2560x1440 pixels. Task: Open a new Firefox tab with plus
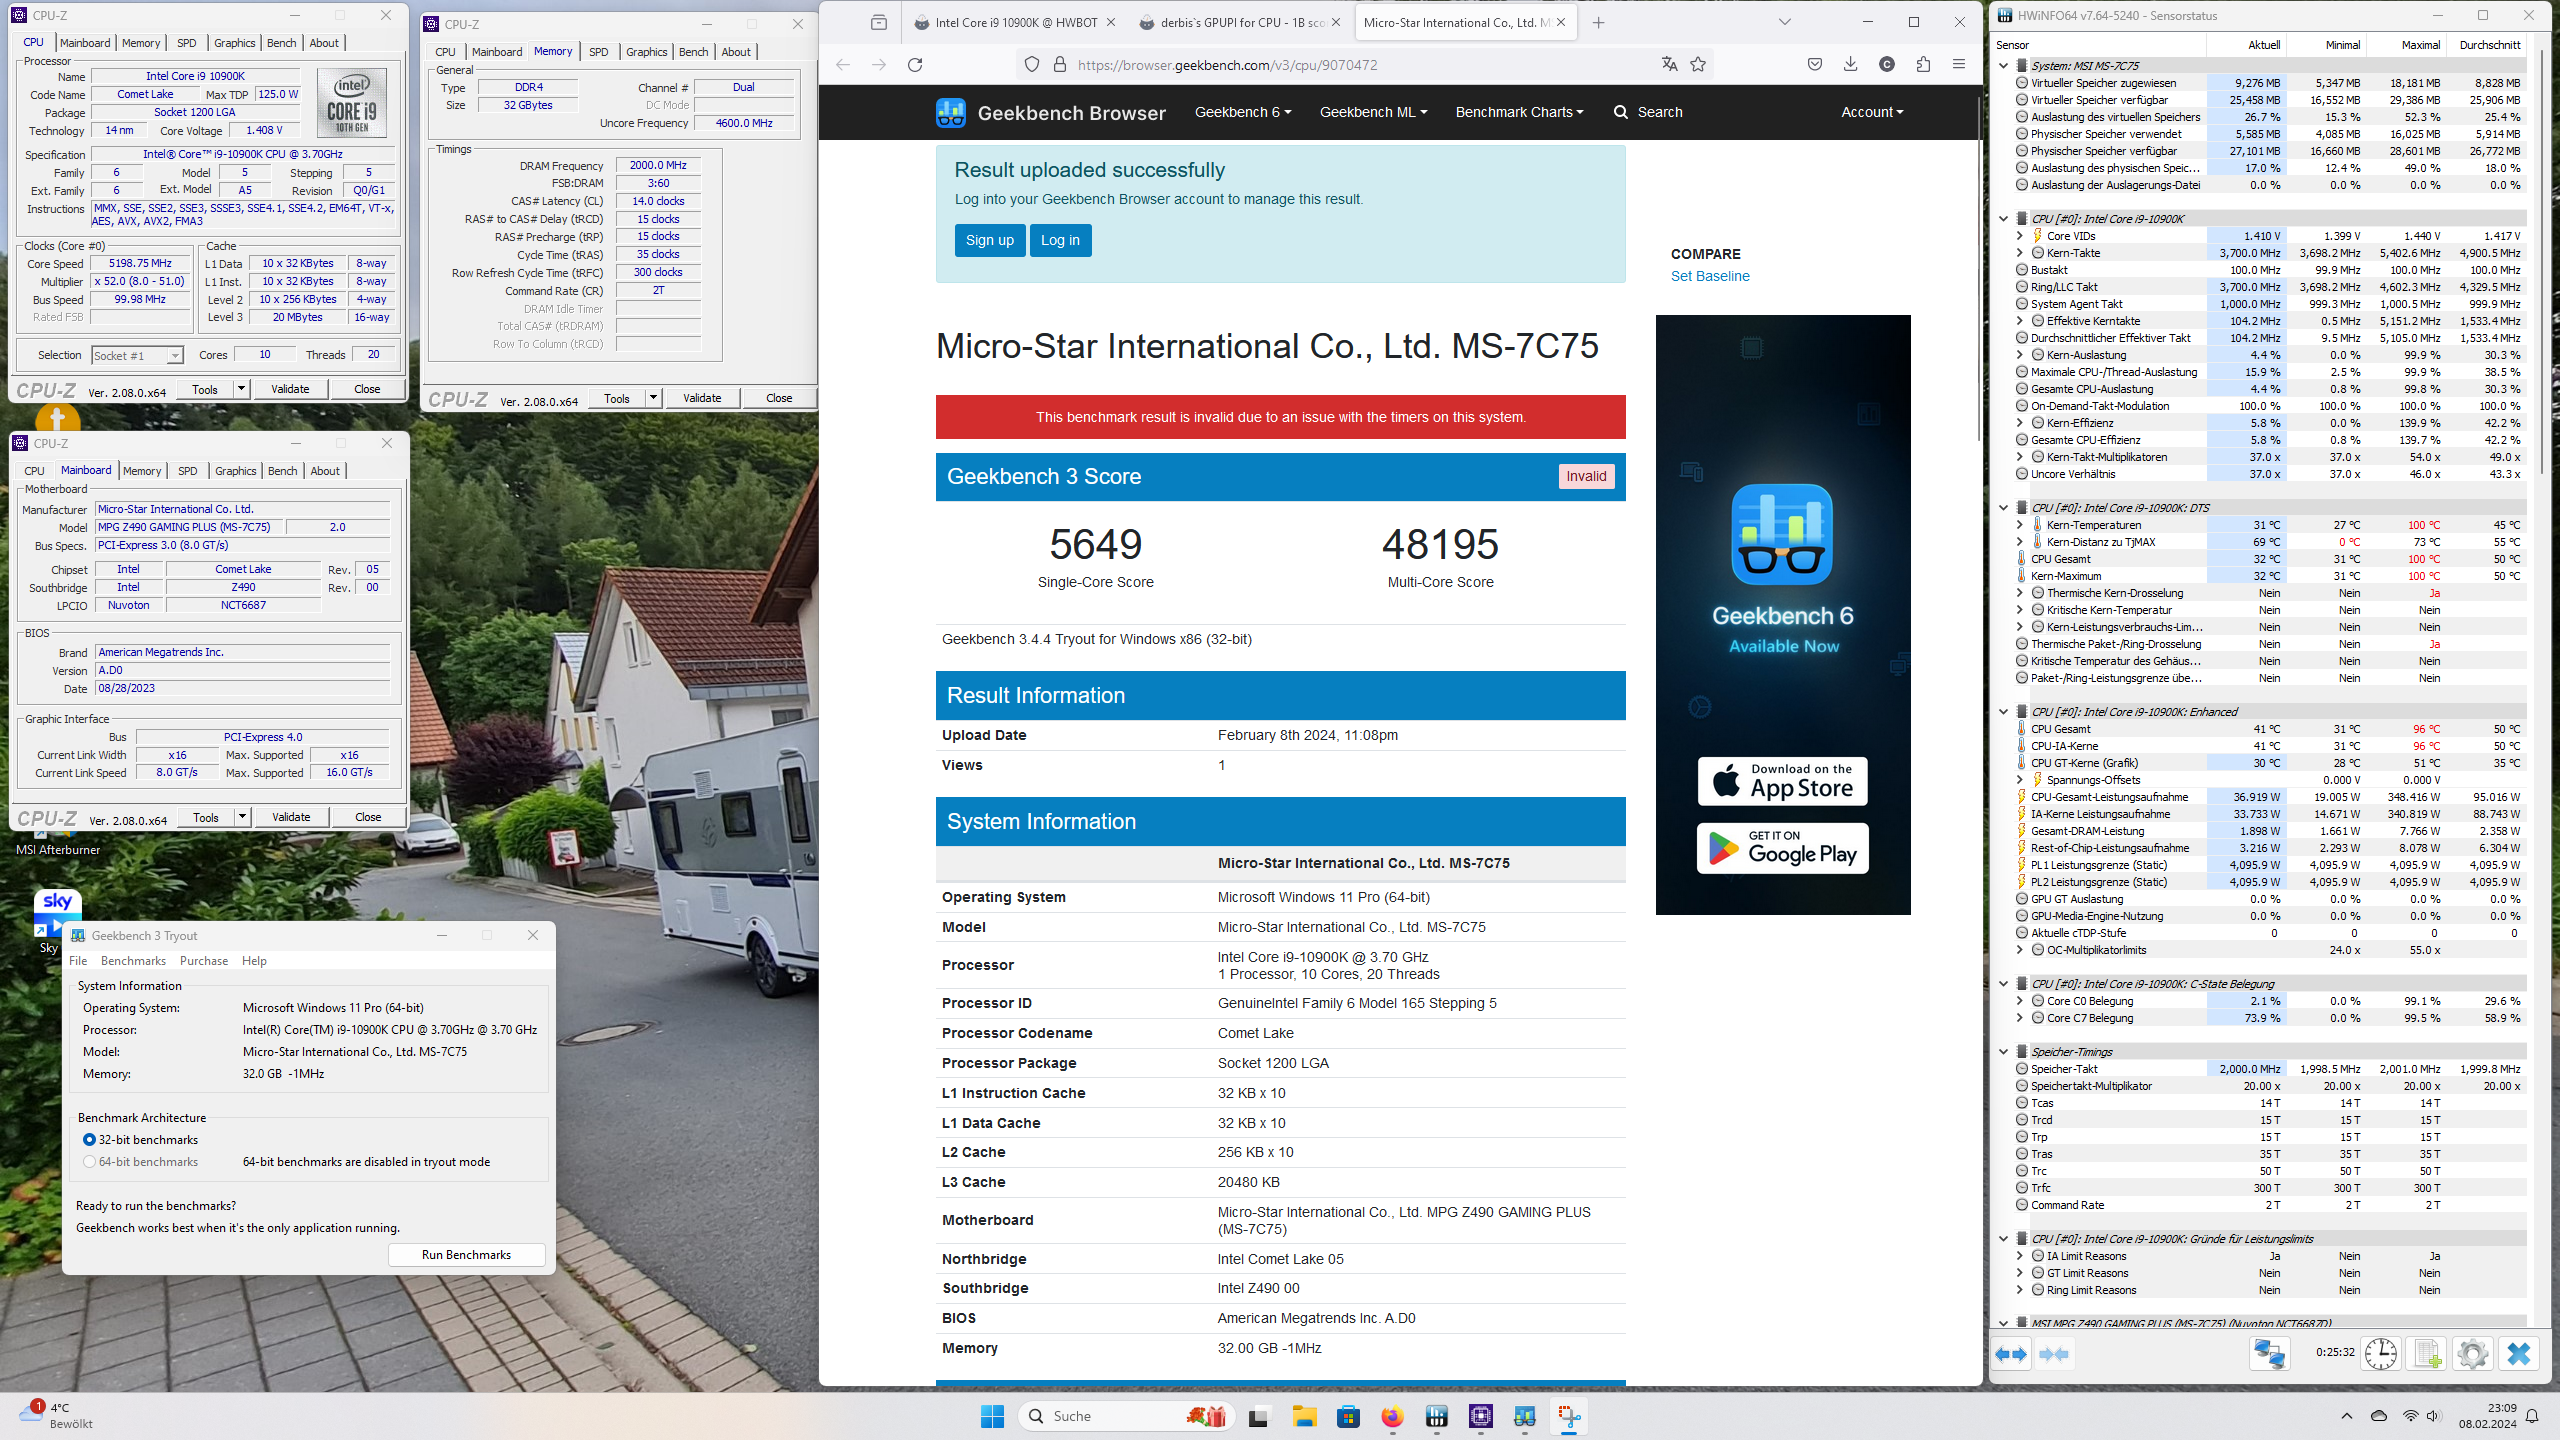(x=1598, y=22)
